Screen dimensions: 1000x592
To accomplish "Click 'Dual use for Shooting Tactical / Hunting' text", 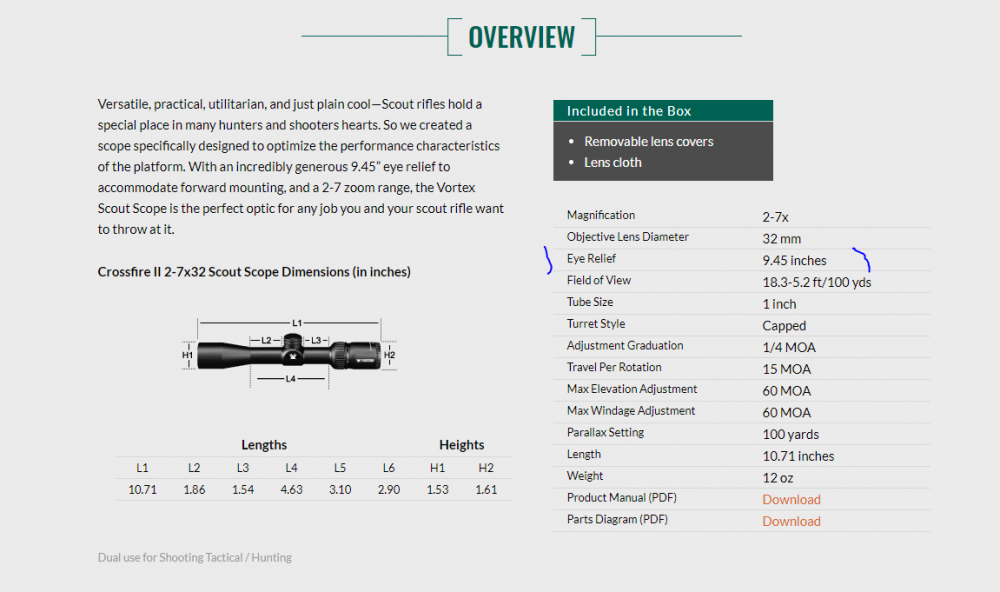I will [x=195, y=557].
